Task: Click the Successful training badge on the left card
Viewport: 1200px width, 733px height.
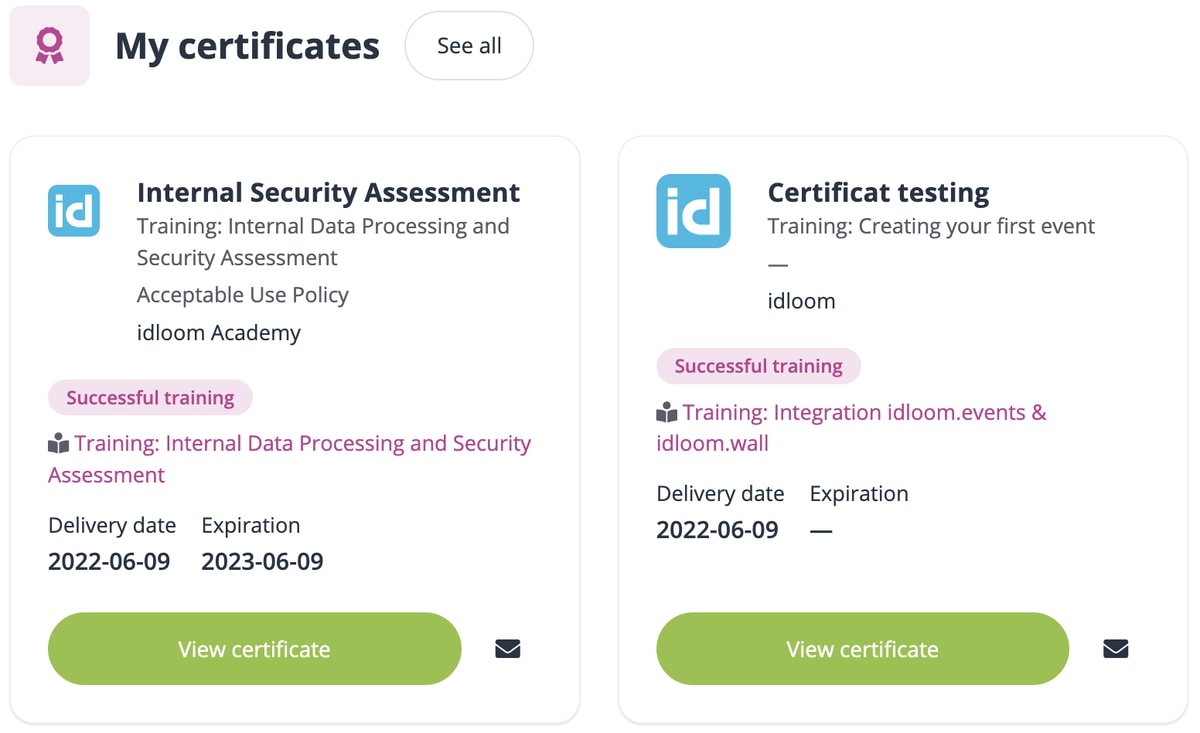Action: (150, 397)
